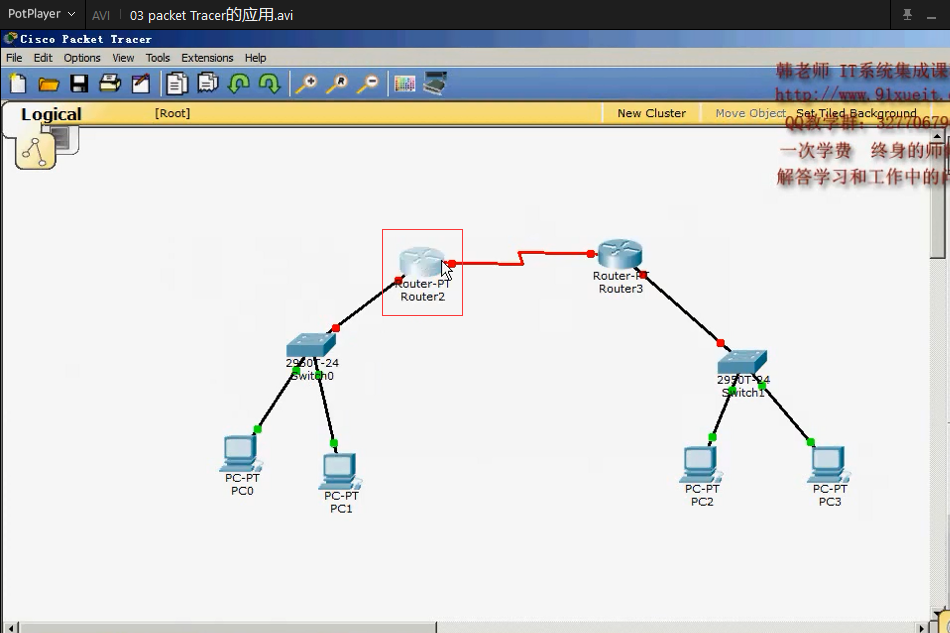The height and width of the screenshot is (633, 950).
Task: Pin the PotPlayer window on top
Action: pos(907,15)
